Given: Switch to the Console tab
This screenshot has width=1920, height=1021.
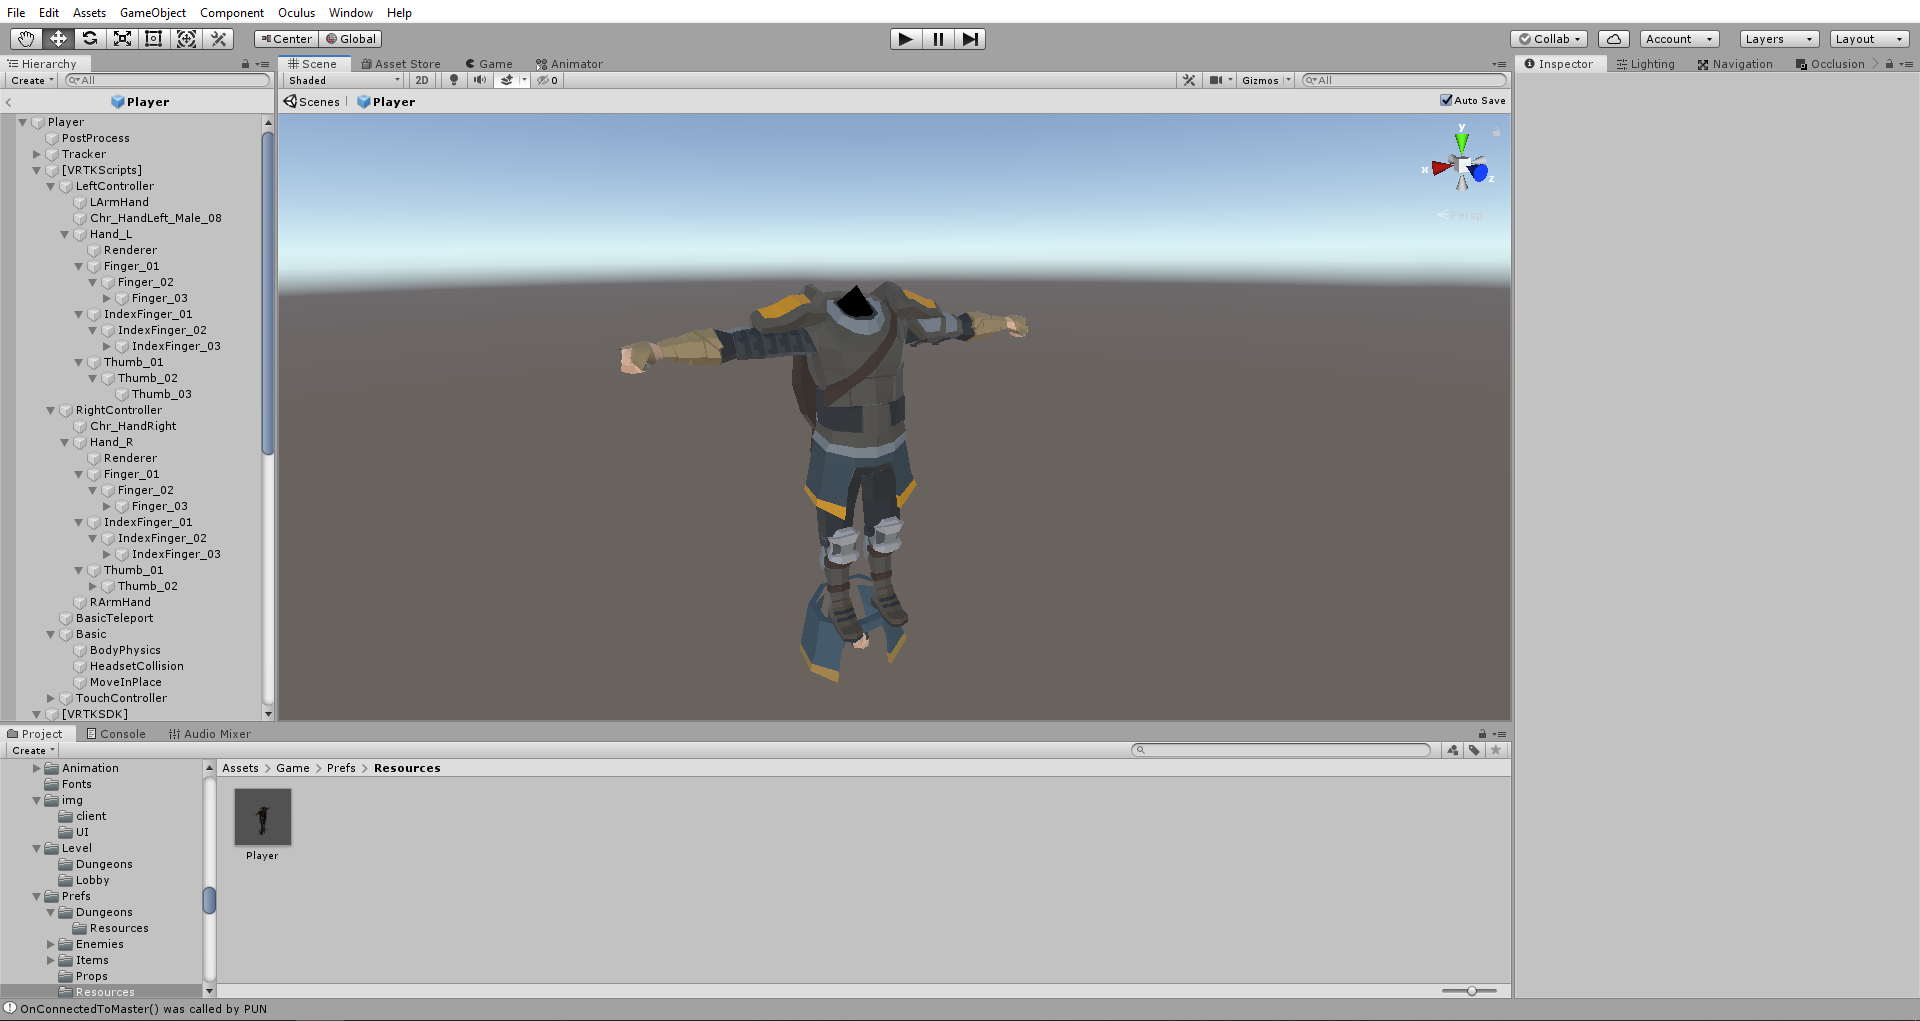Looking at the screenshot, I should click(116, 734).
